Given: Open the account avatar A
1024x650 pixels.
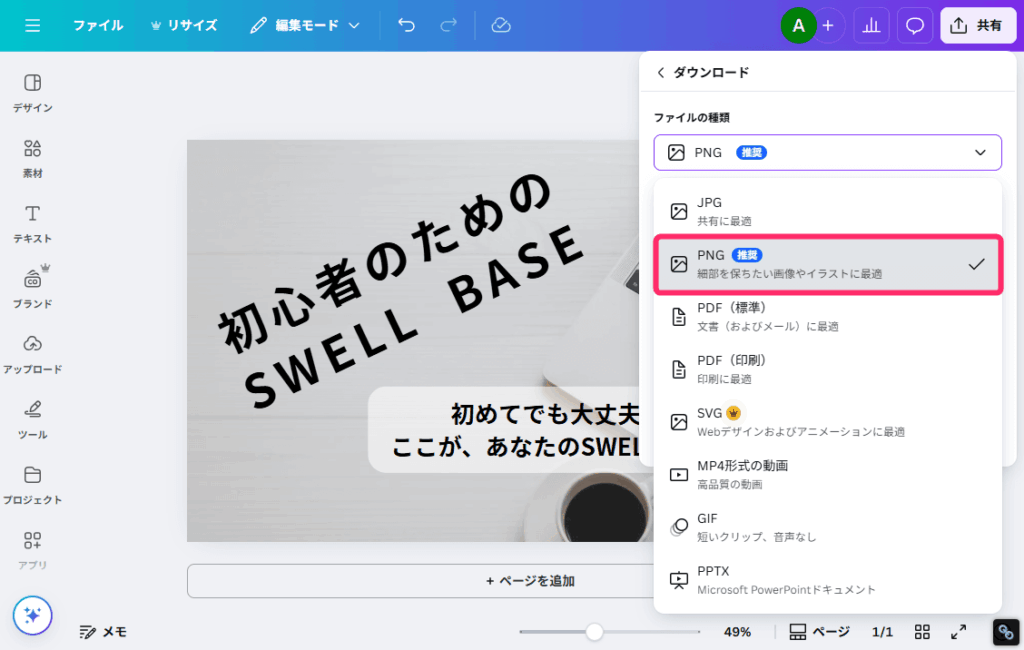Looking at the screenshot, I should (x=798, y=26).
